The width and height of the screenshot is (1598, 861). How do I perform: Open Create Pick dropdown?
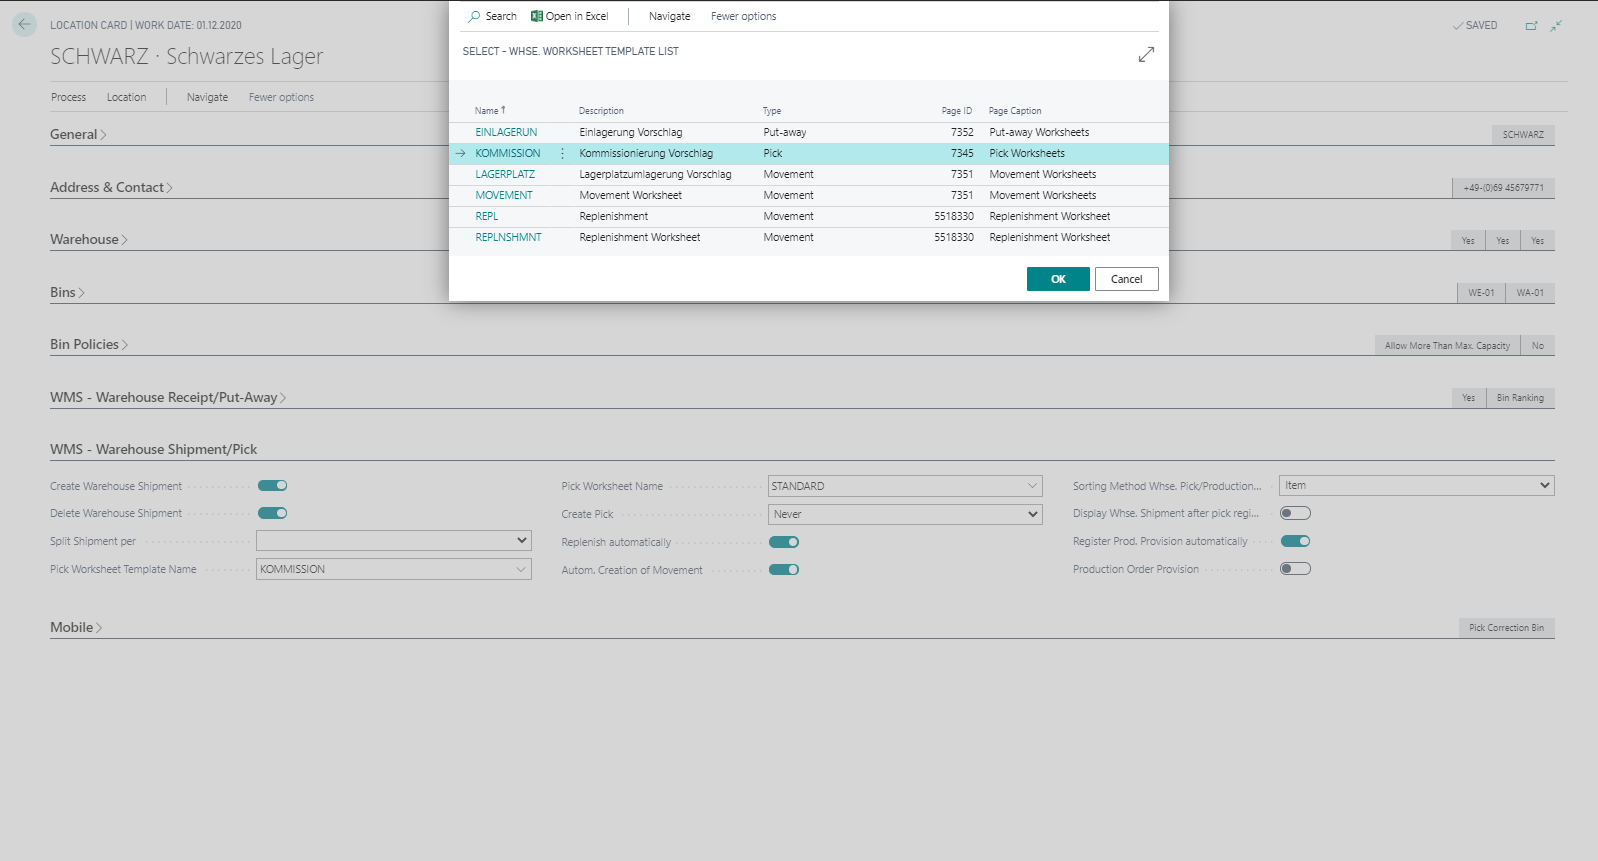[x=905, y=514]
